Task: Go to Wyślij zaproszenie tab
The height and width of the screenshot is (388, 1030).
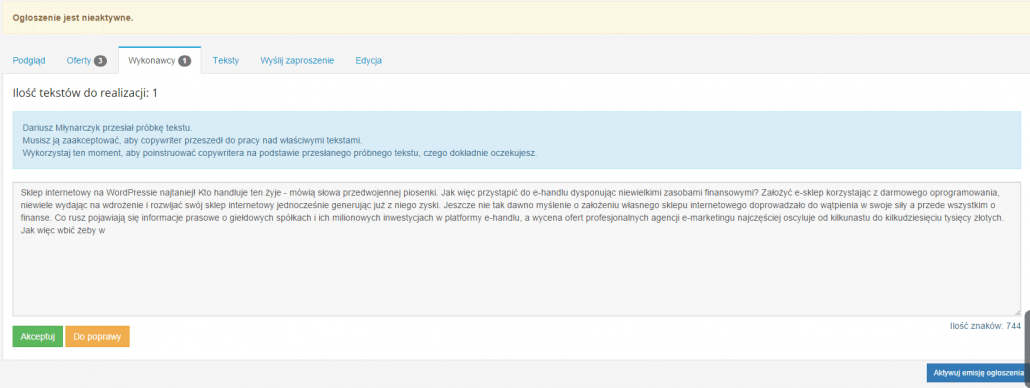Action: [297, 60]
